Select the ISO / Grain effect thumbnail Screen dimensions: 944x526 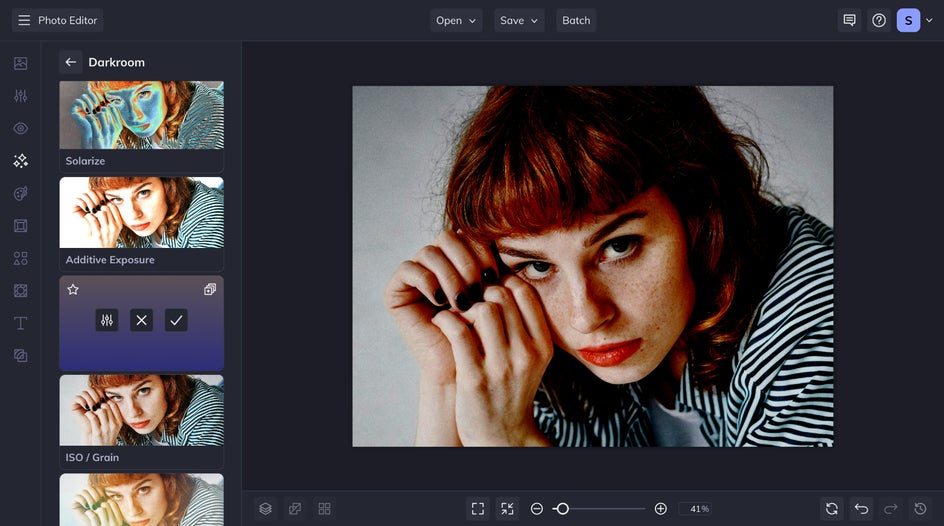[x=141, y=410]
